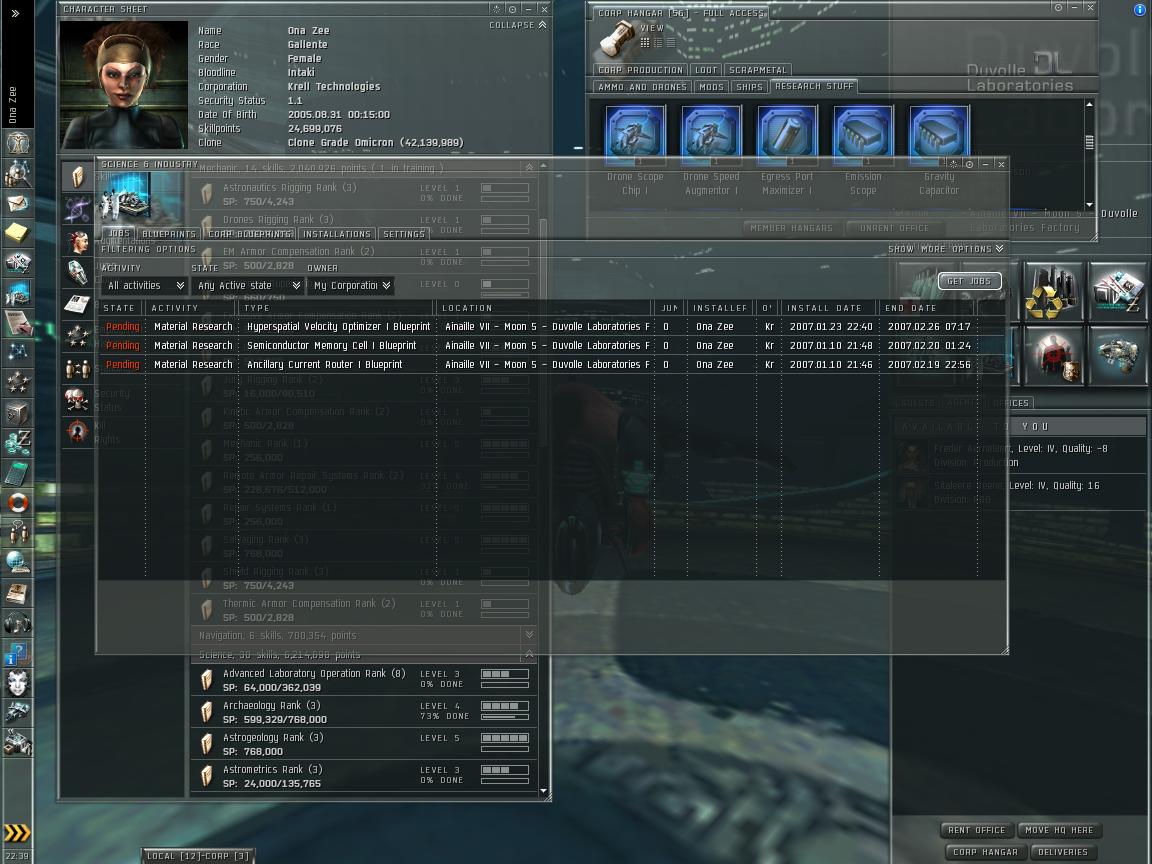Select skull Security Status icon

77,399
